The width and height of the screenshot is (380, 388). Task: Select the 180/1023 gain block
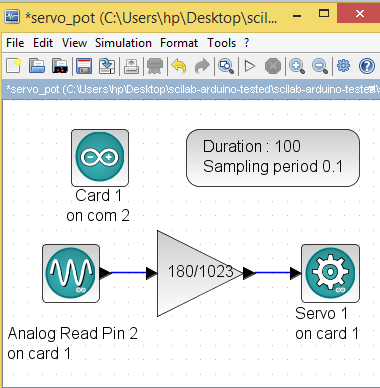(x=200, y=273)
